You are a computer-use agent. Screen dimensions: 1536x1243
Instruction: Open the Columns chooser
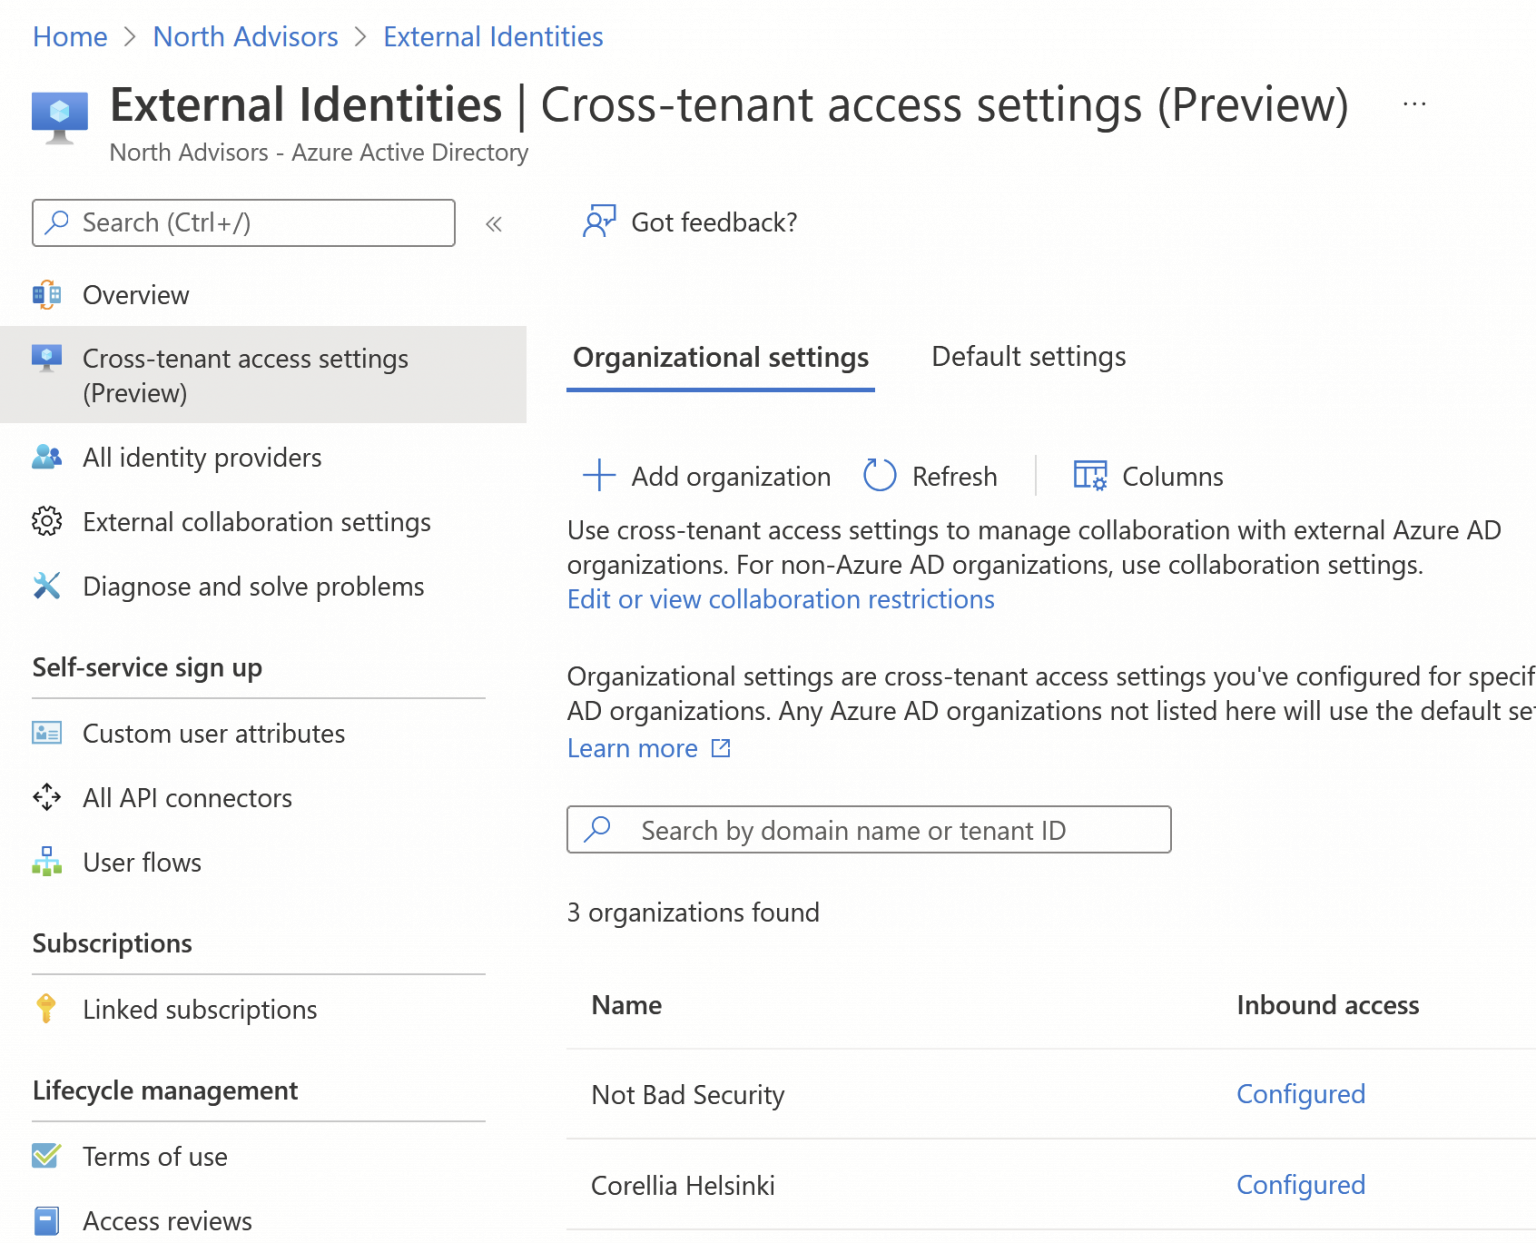click(x=1148, y=476)
